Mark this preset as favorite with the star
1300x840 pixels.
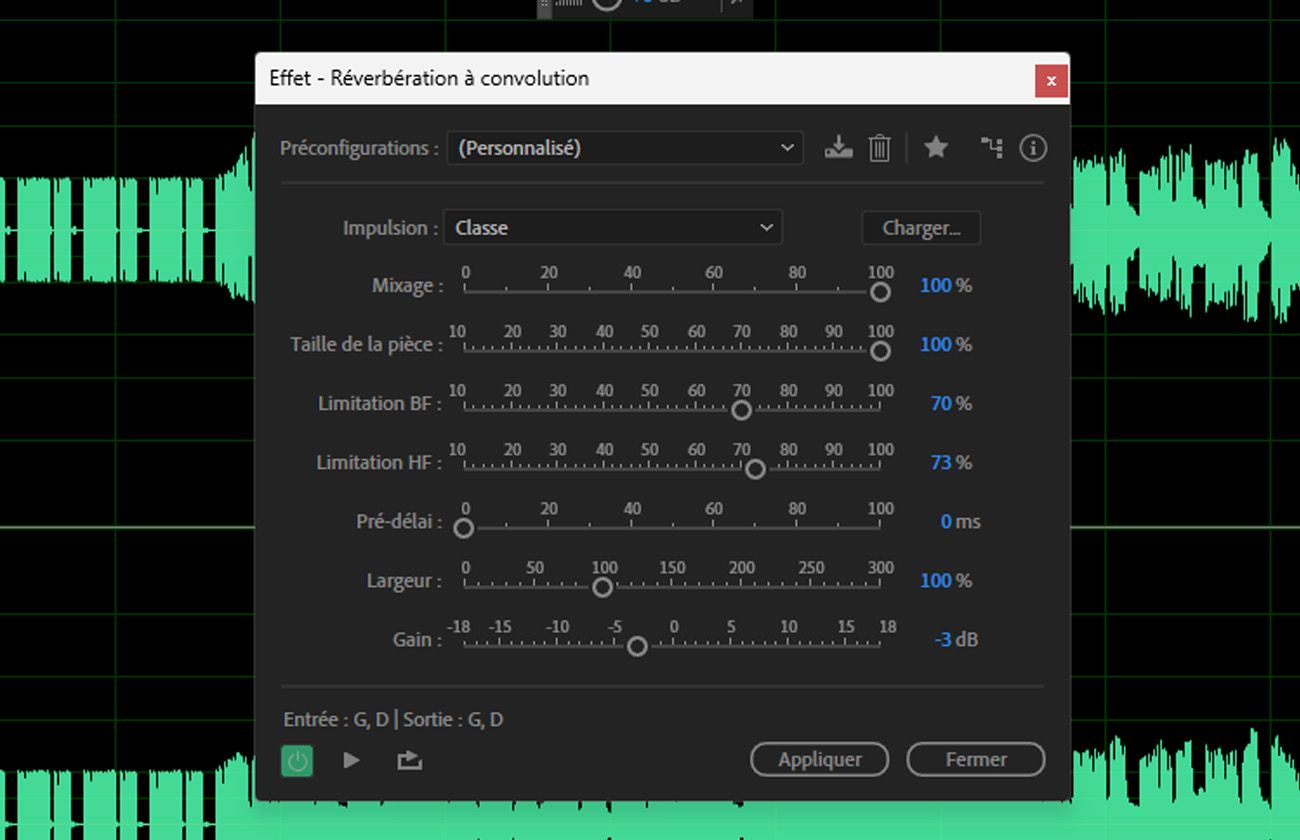935,147
